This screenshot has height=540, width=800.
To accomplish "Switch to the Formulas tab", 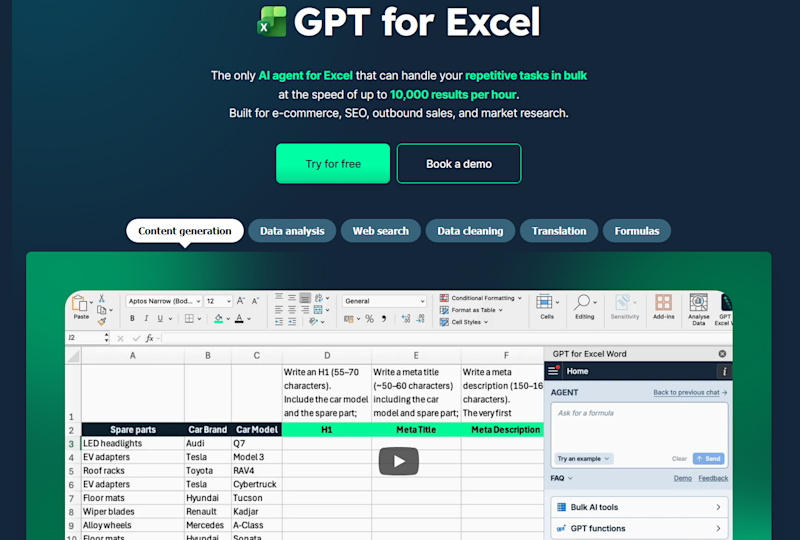I will click(637, 231).
